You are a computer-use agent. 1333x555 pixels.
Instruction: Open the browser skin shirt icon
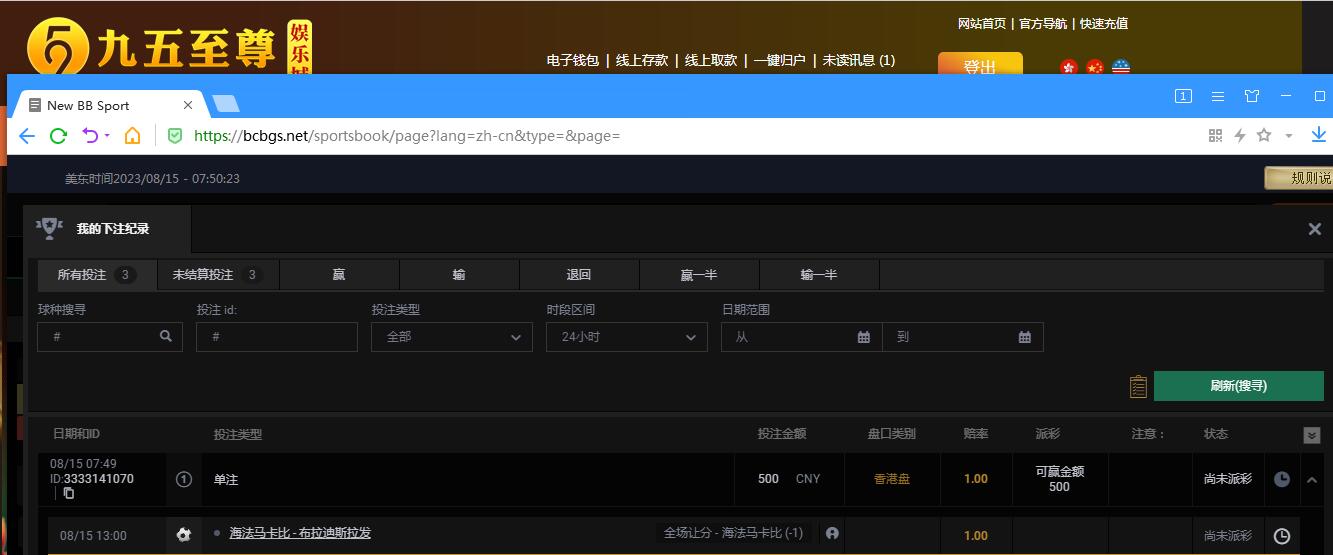[x=1252, y=96]
